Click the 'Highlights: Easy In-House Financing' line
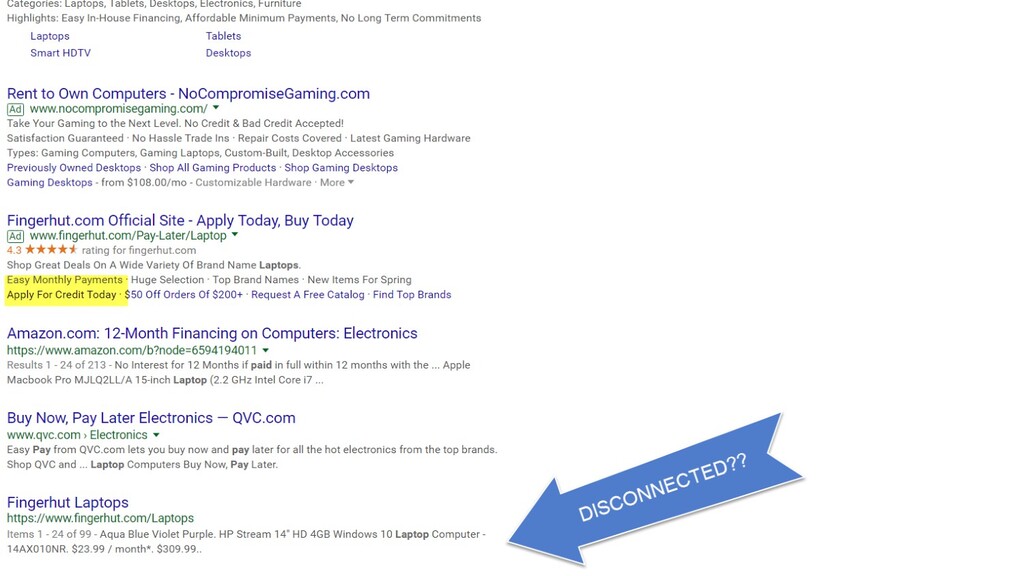The height and width of the screenshot is (576, 1024). coord(244,18)
